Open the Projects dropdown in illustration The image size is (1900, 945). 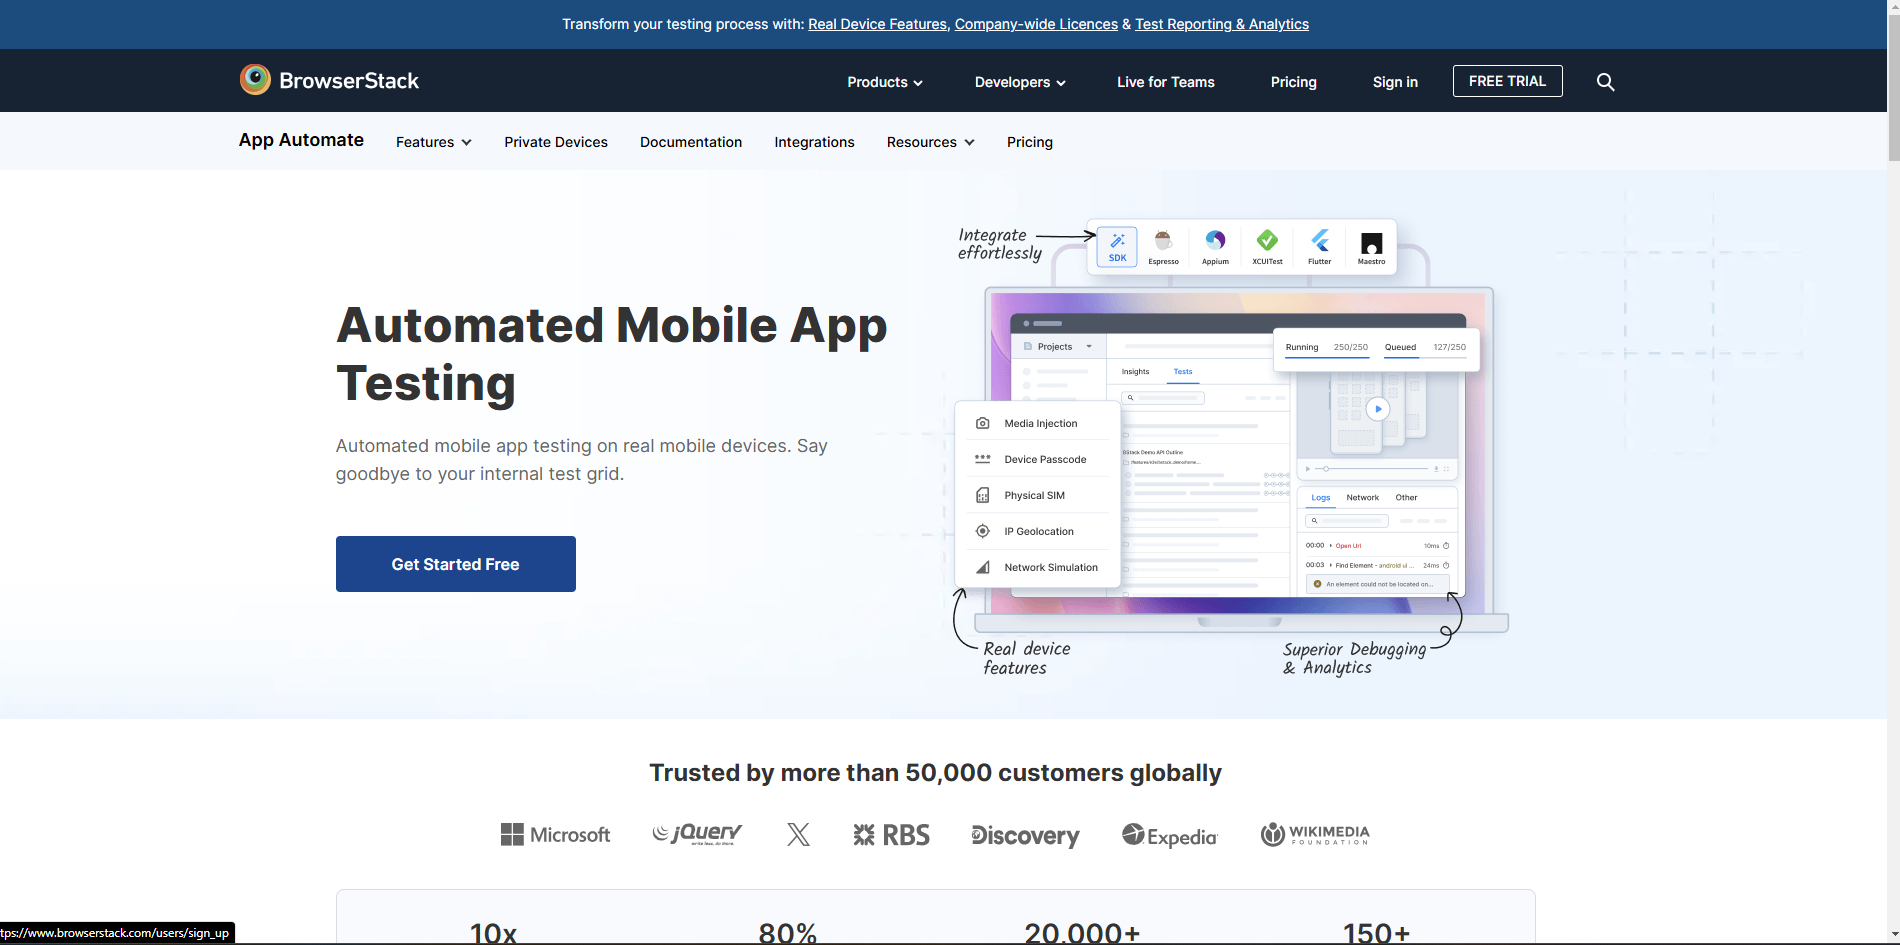point(1058,347)
